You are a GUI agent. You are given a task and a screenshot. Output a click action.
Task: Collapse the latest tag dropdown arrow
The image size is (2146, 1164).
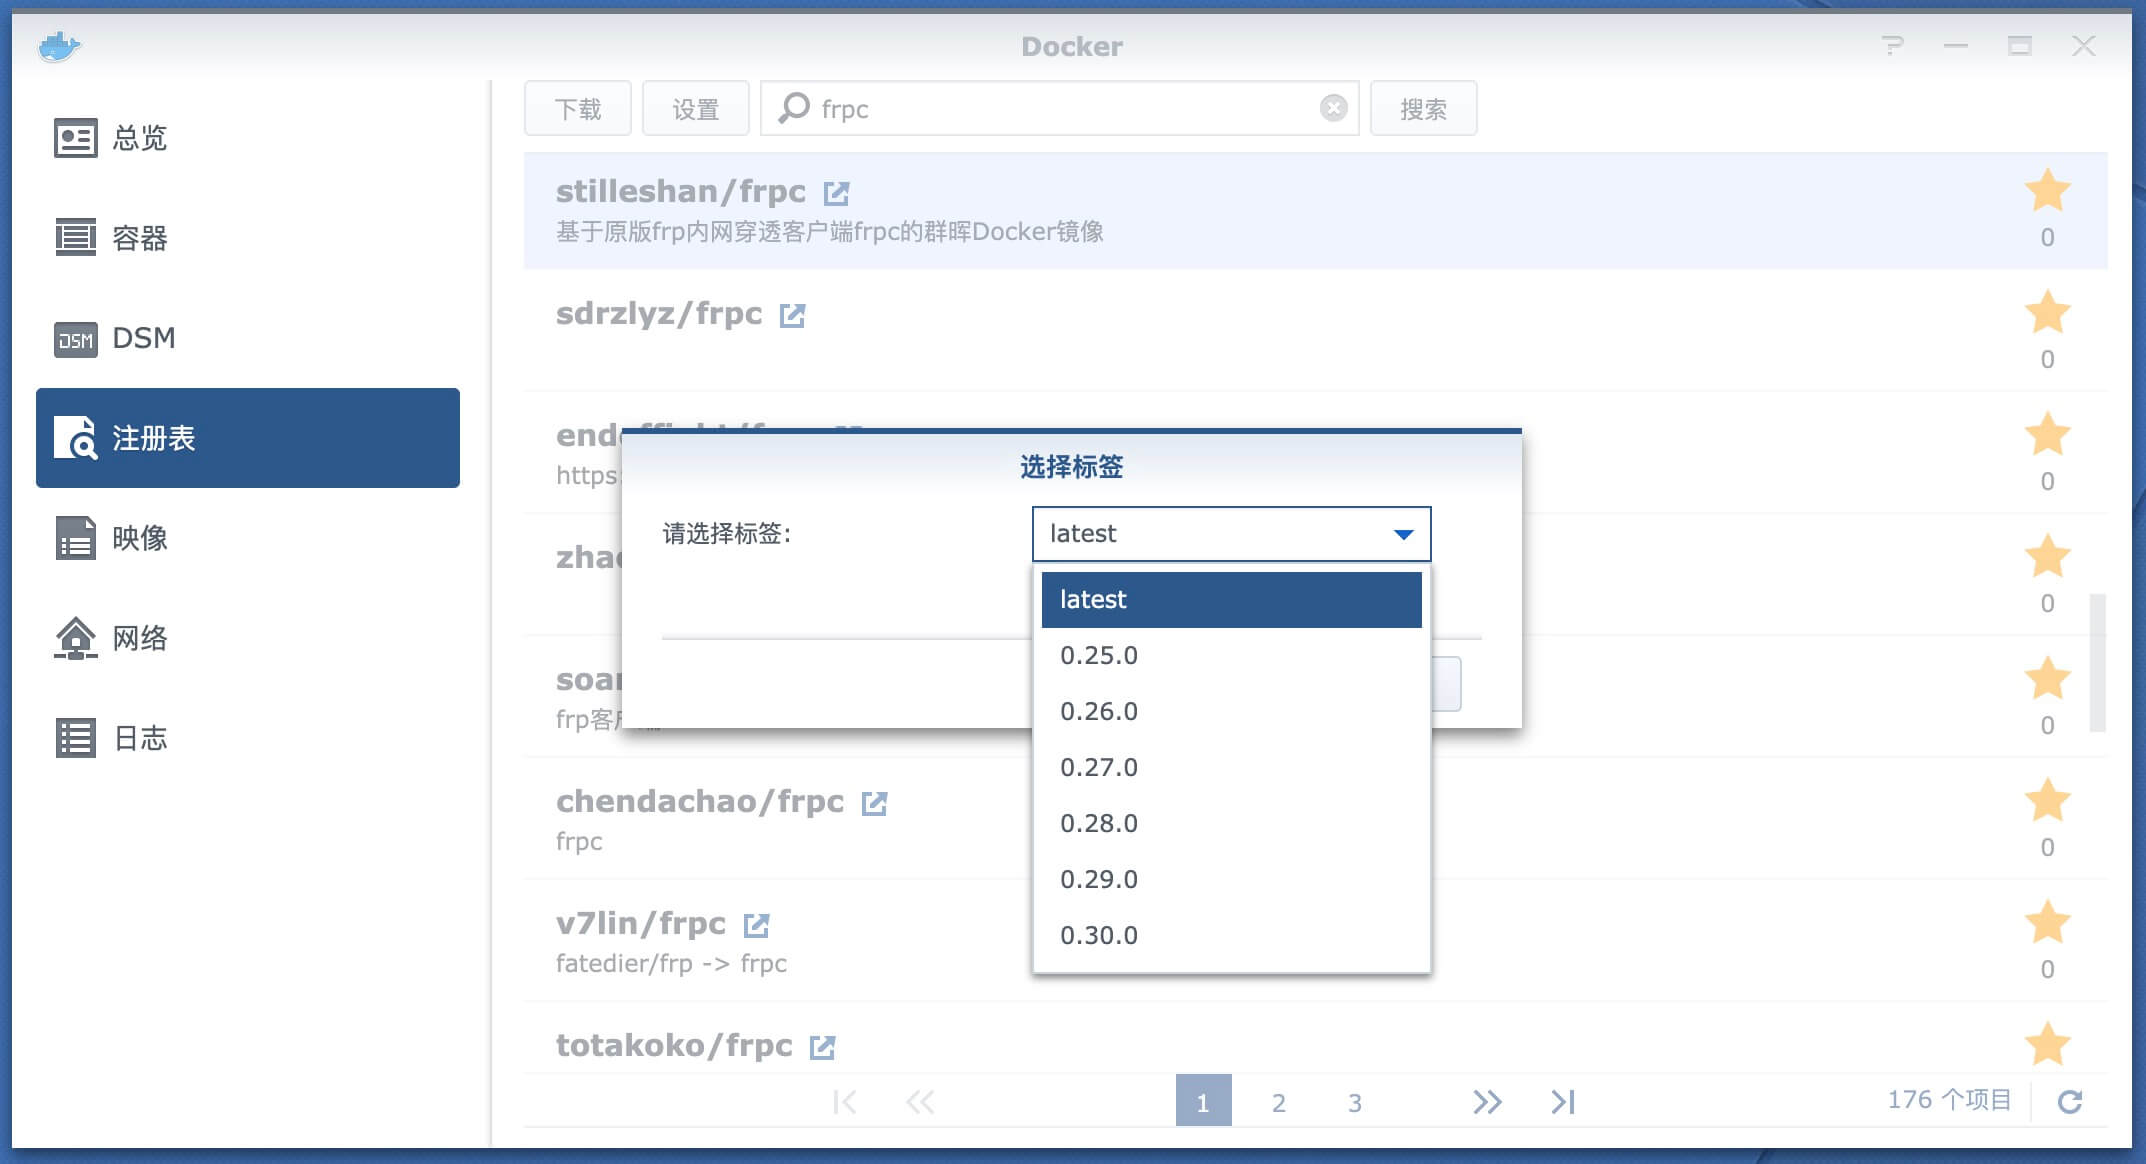pos(1403,534)
